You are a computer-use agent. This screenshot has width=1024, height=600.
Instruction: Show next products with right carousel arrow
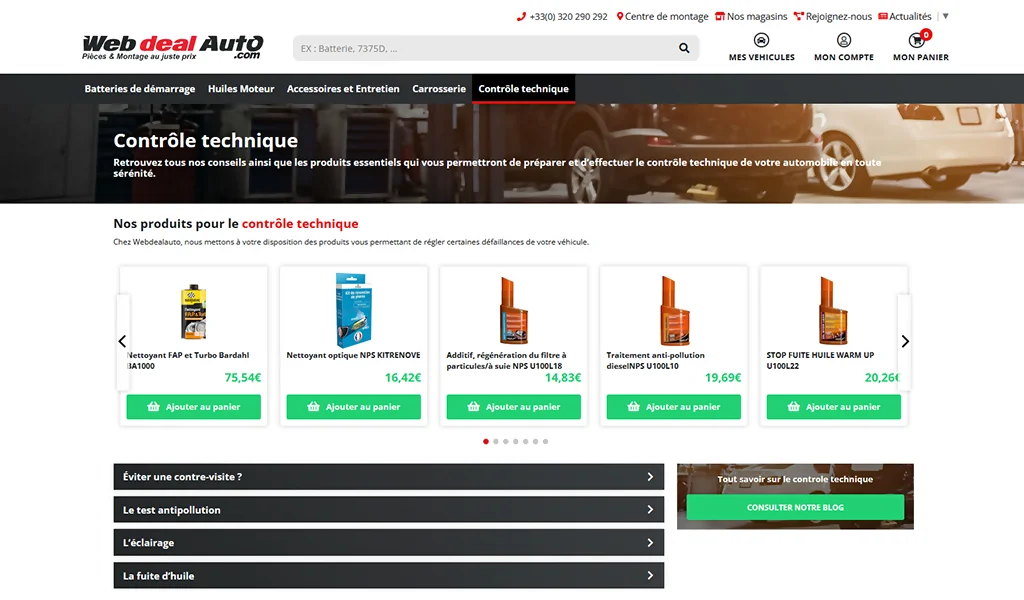pyautogui.click(x=905, y=341)
